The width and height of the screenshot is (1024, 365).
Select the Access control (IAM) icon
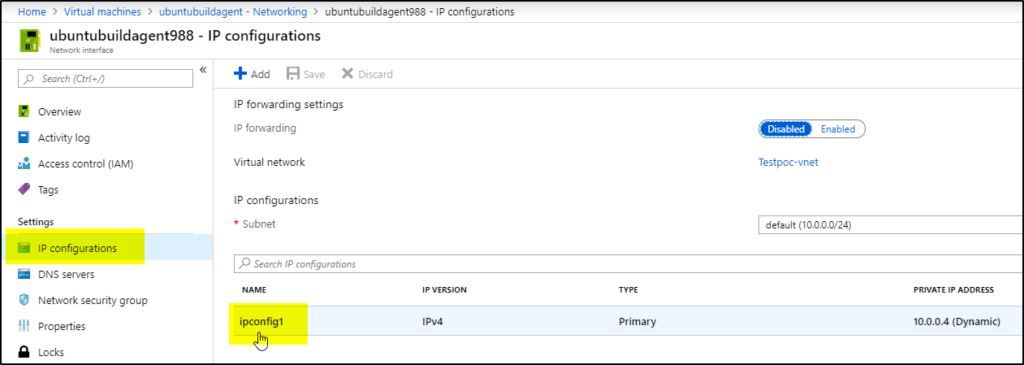(x=24, y=164)
